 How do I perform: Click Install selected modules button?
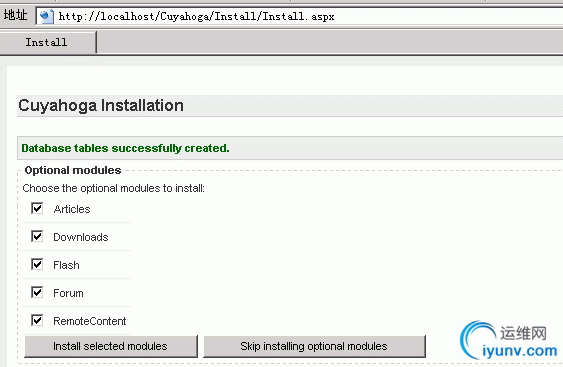click(x=111, y=346)
